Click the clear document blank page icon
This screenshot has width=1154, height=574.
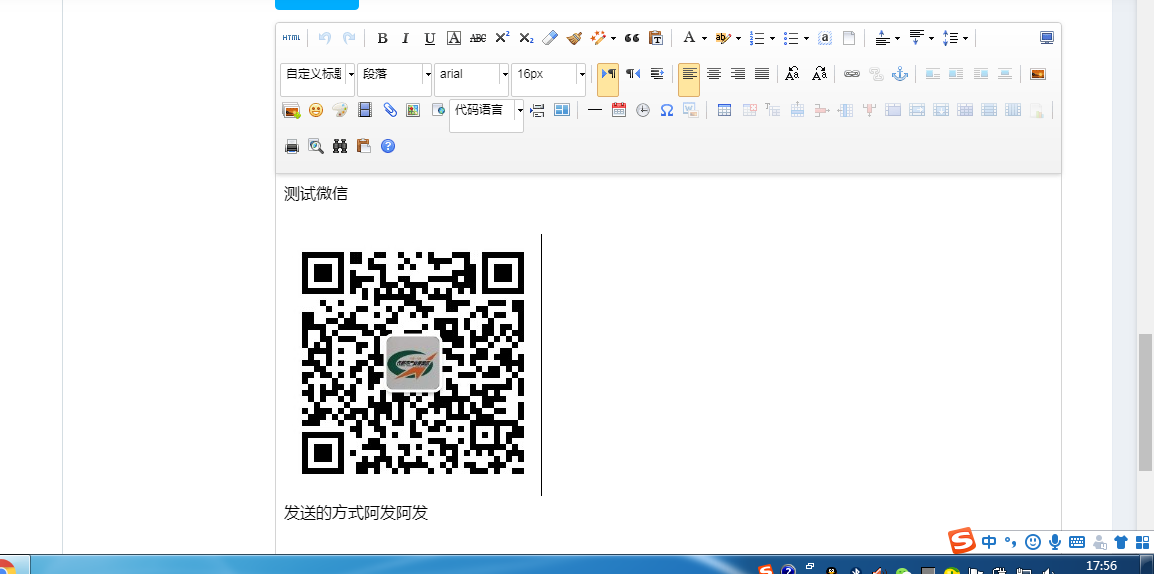(x=849, y=38)
